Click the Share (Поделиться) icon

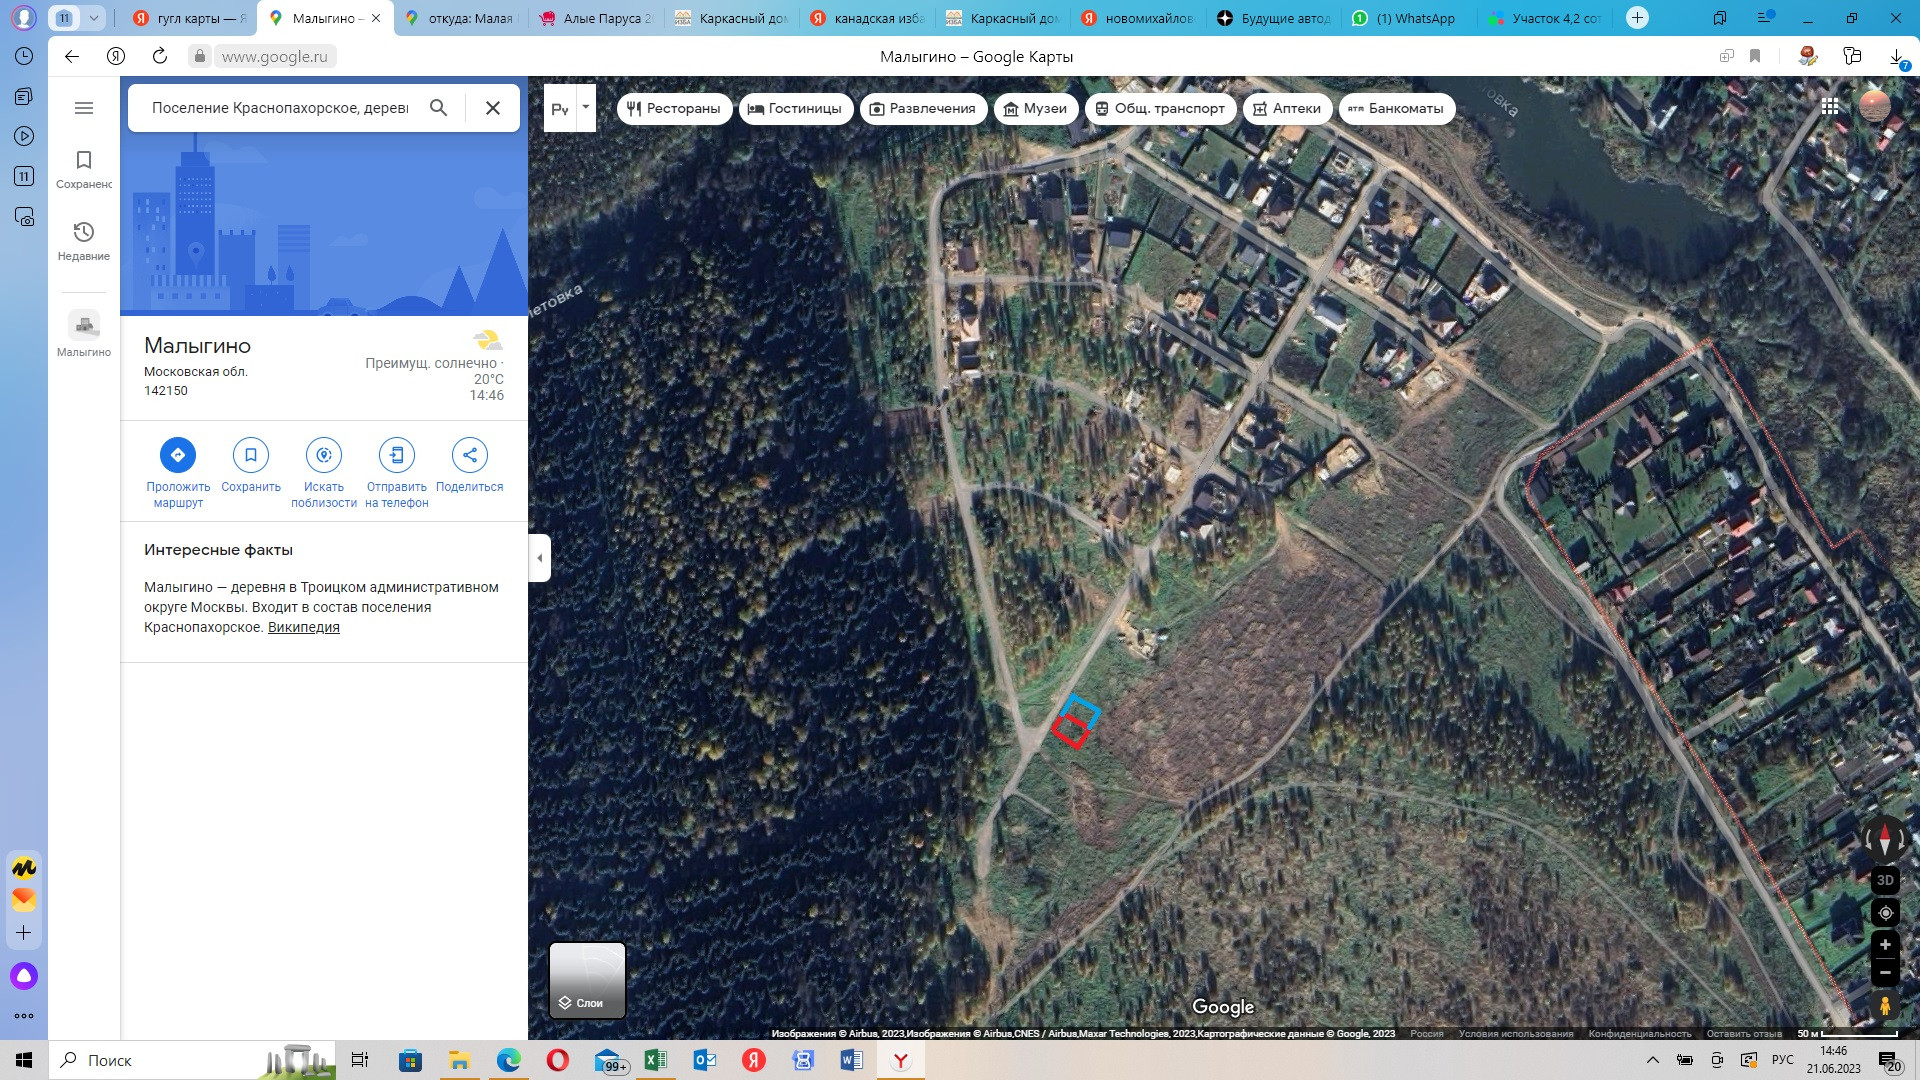469,455
